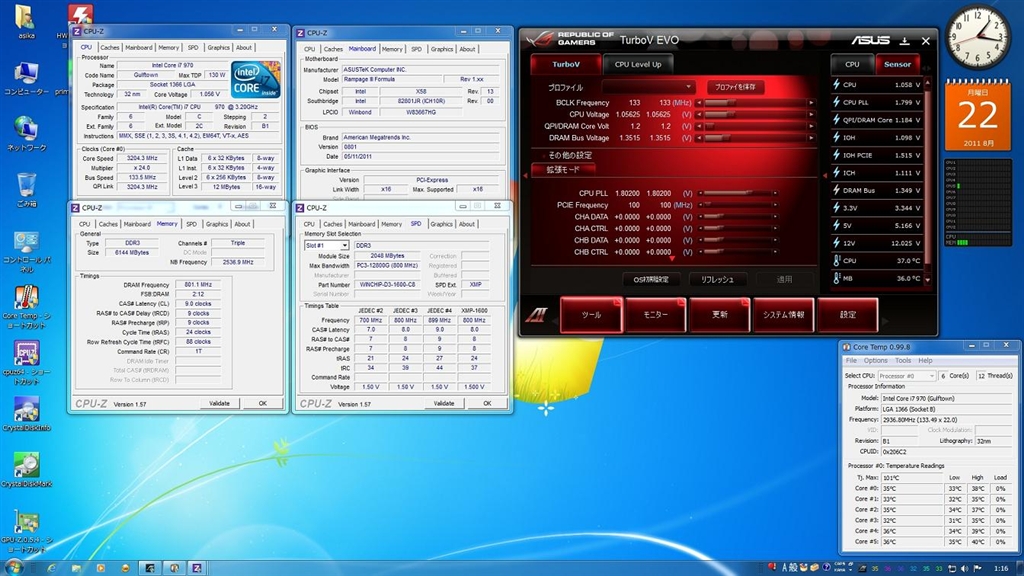Click the taskbar clock showing 1:16
The width and height of the screenshot is (1024, 576).
point(1000,569)
